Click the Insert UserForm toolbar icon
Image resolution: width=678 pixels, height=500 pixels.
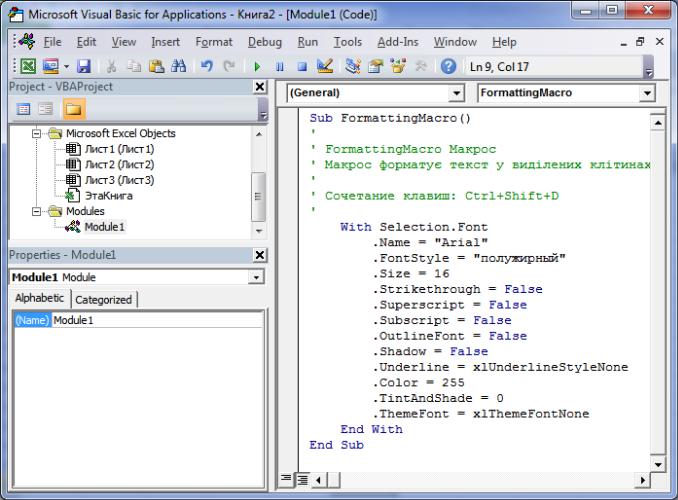(51, 66)
